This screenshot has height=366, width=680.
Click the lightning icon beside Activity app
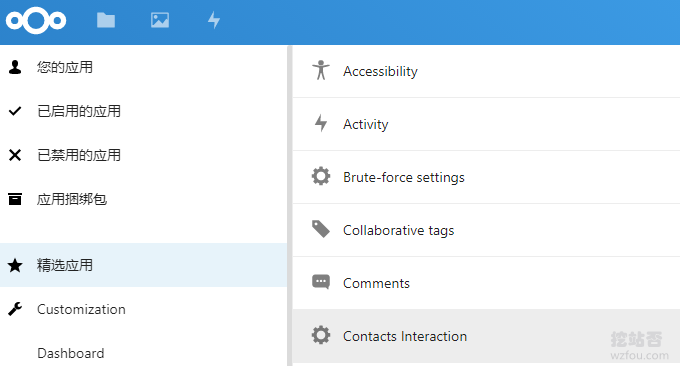321,123
